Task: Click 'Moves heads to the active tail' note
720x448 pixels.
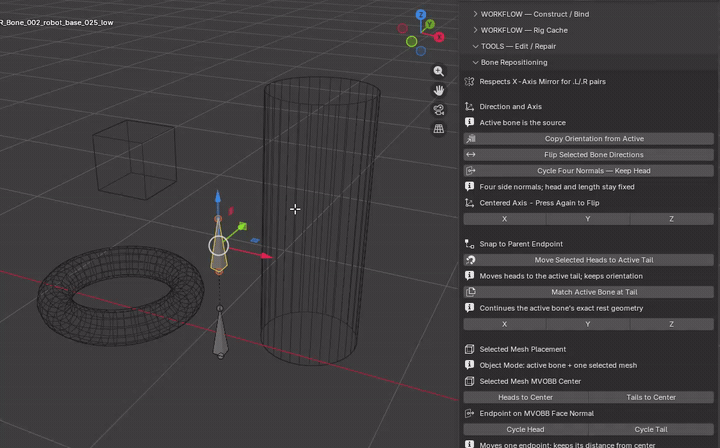Action: 561,276
